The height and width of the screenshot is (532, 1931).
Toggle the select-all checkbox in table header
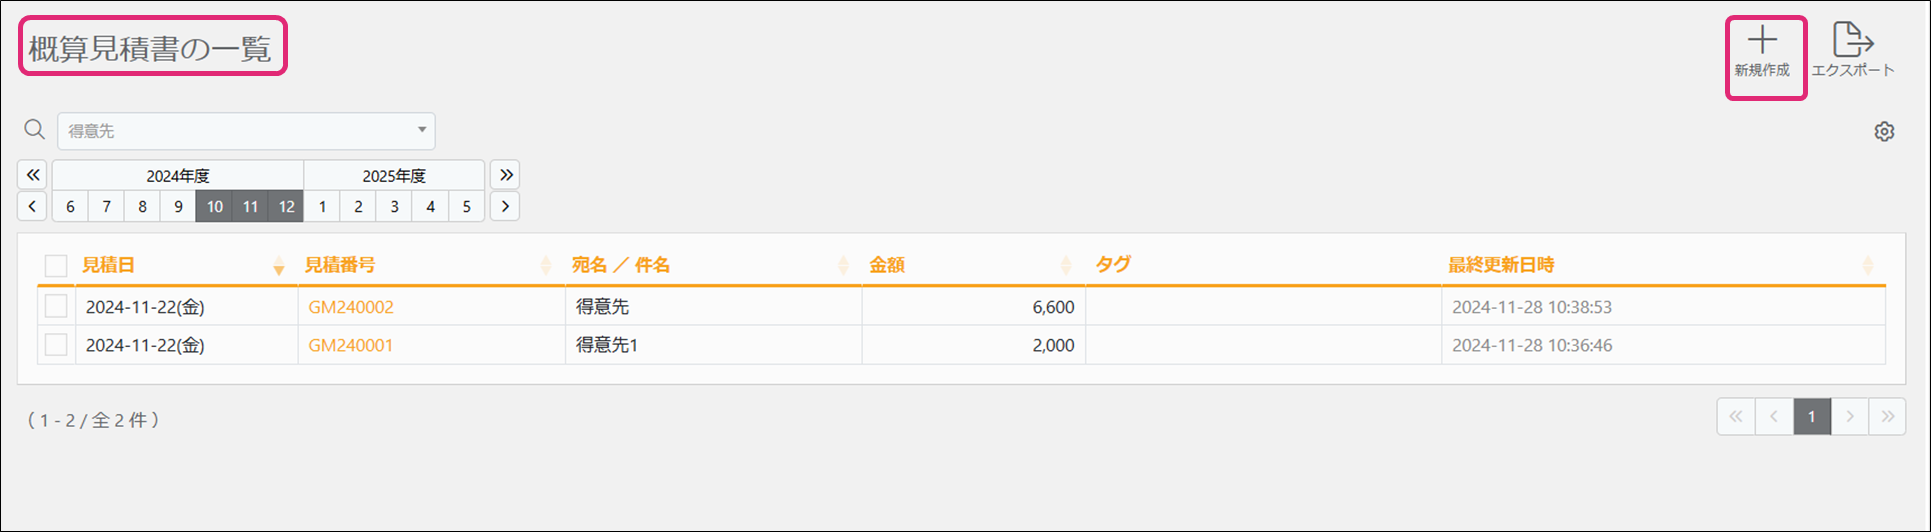[56, 266]
